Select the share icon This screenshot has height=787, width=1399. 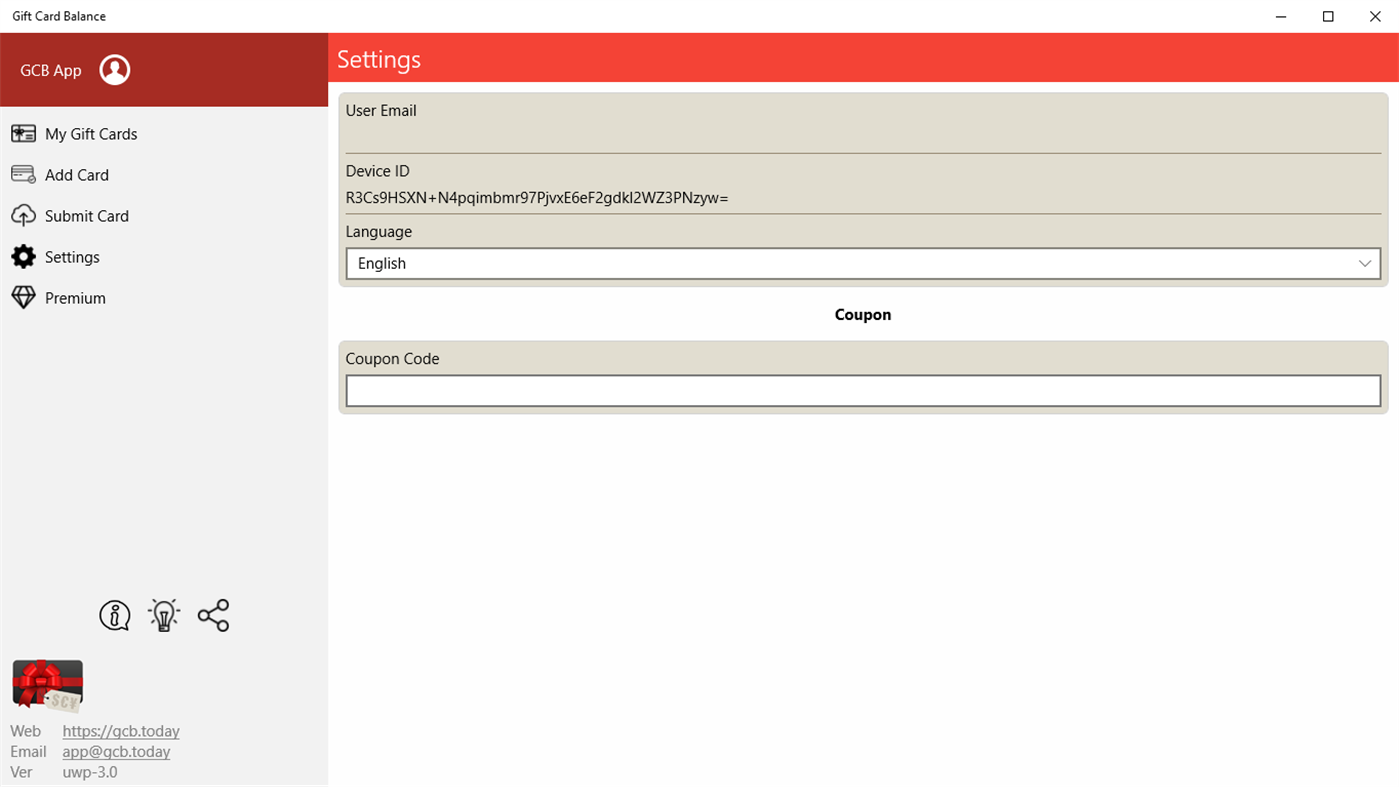coord(213,615)
